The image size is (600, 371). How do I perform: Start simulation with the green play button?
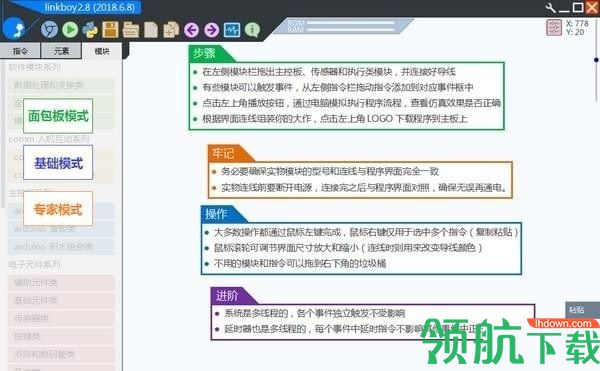tap(70, 29)
